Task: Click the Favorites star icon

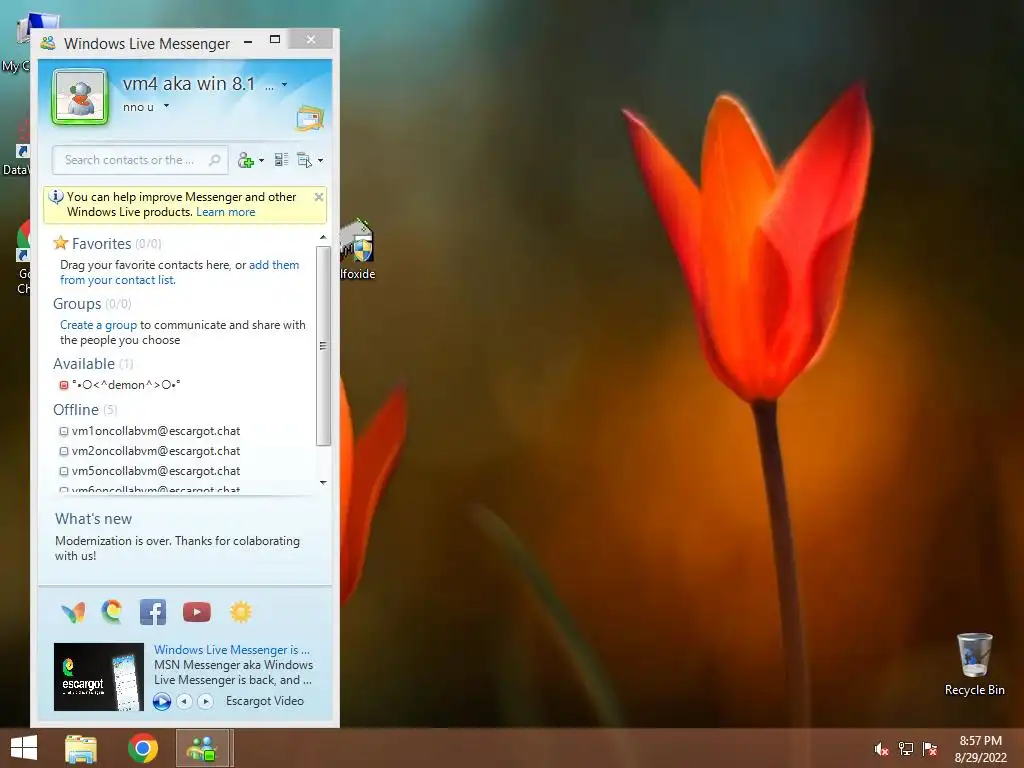Action: click(61, 243)
